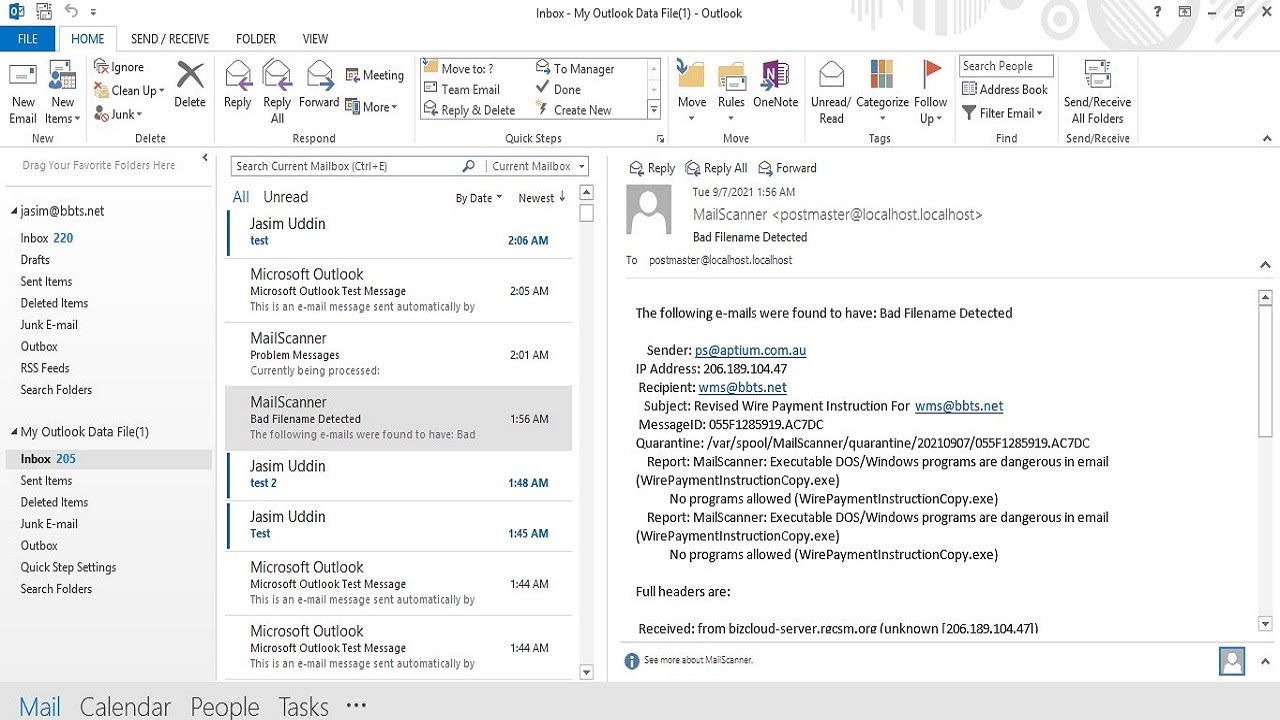1280x720 pixels.
Task: Click the ribbon Reply All button
Action: pos(277,92)
